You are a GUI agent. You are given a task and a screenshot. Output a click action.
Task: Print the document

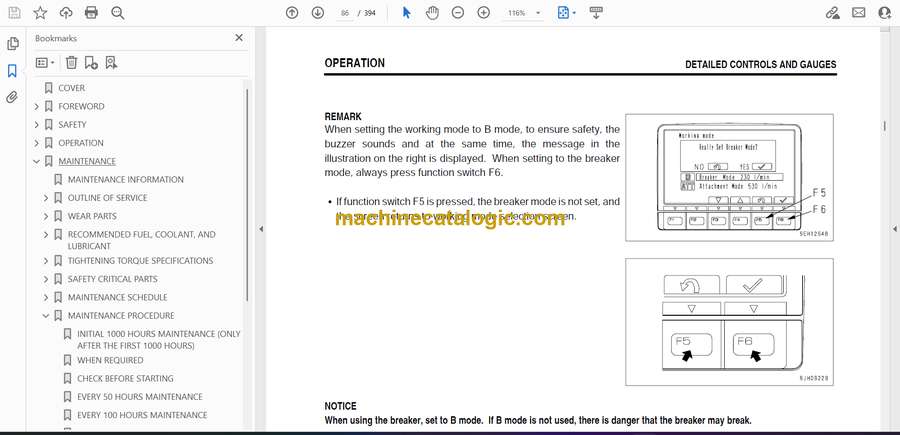click(x=91, y=13)
